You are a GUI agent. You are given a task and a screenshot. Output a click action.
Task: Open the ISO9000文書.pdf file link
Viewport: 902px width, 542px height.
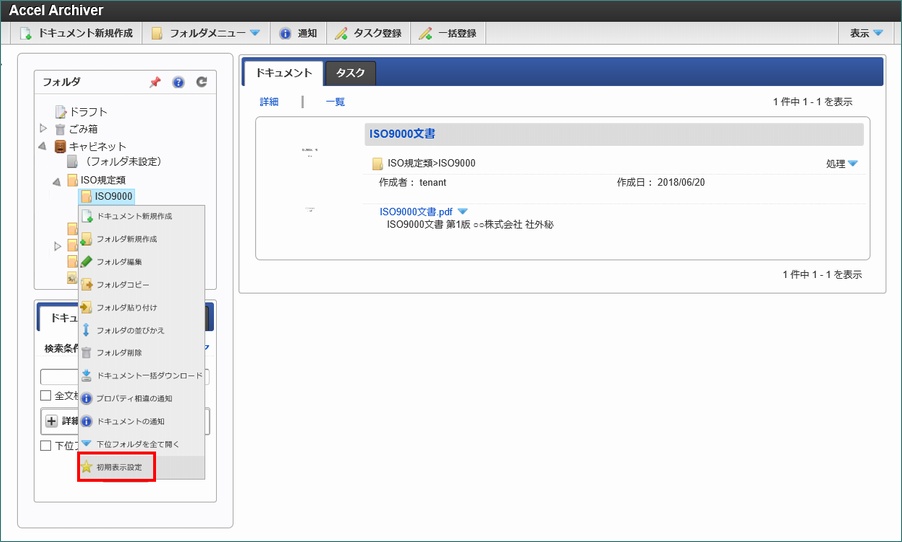pos(417,211)
